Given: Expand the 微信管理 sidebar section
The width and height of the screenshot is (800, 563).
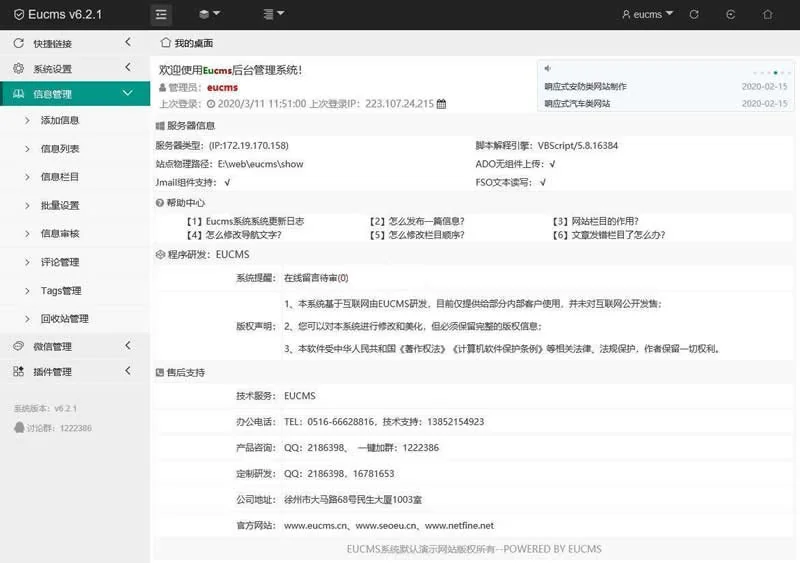Looking at the screenshot, I should coord(68,346).
